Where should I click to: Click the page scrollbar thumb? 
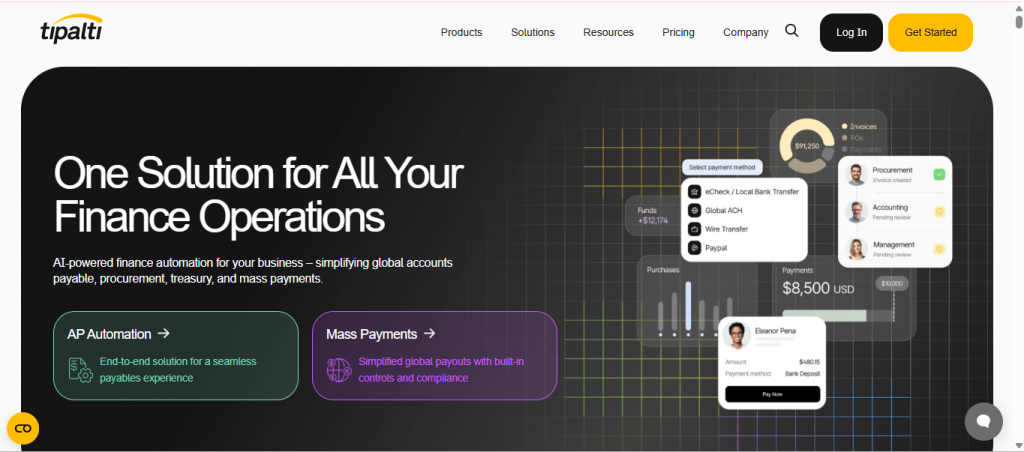coord(1019,21)
